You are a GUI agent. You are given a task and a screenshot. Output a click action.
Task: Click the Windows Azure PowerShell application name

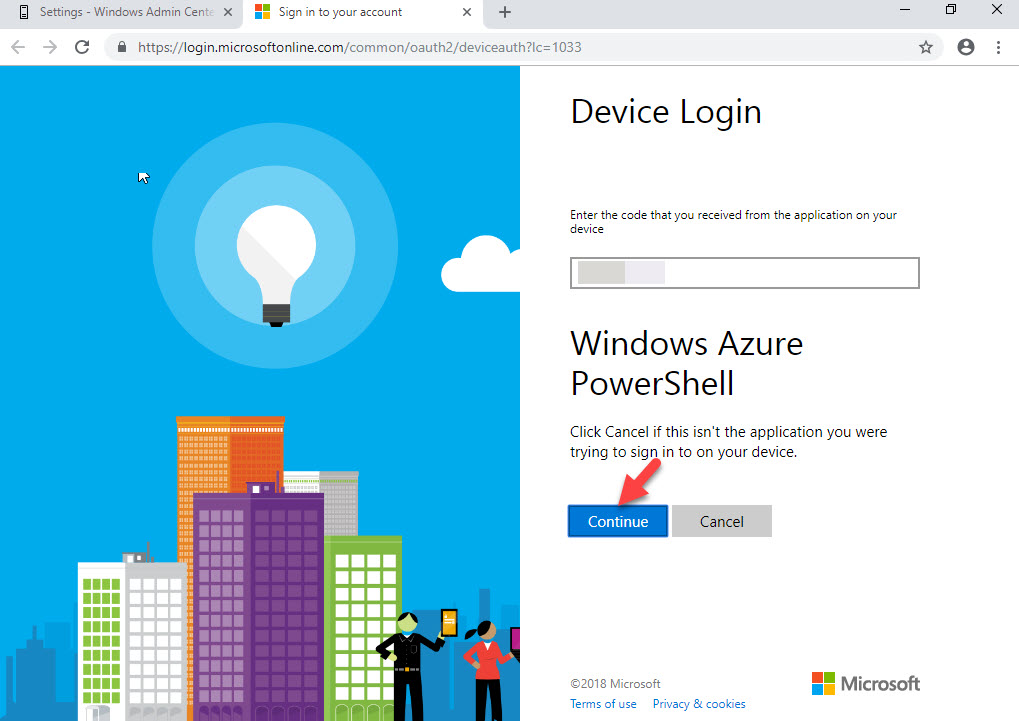[686, 363]
